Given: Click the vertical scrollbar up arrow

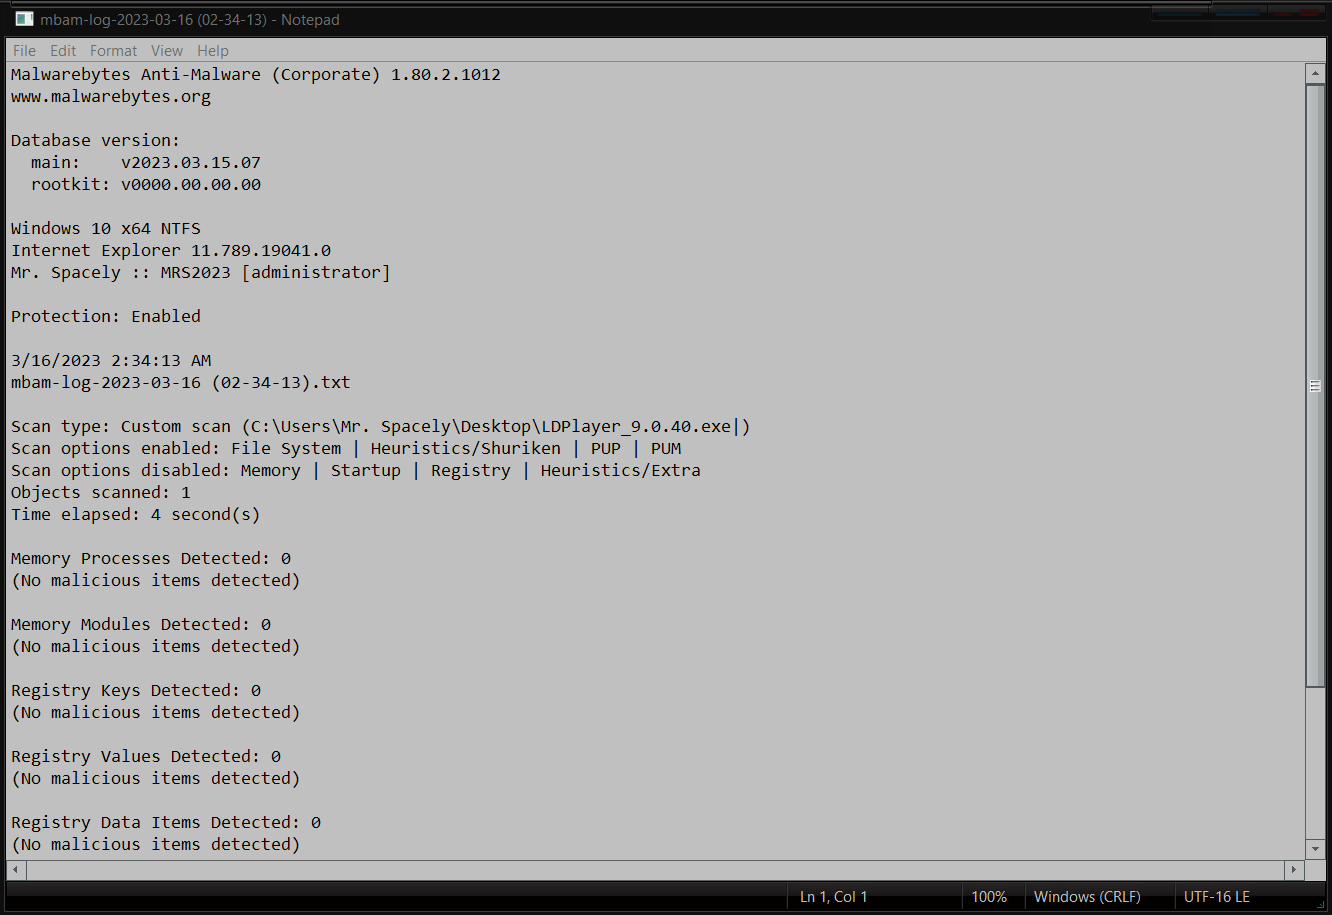Looking at the screenshot, I should click(x=1315, y=74).
